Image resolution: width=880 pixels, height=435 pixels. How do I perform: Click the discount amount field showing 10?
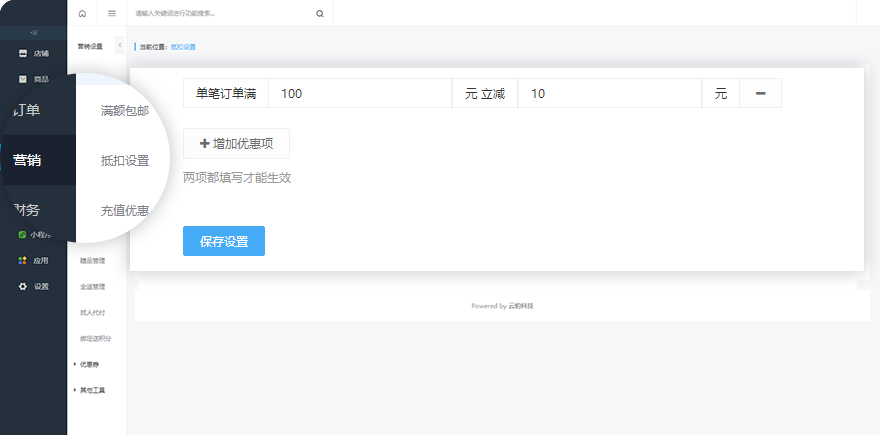click(610, 93)
